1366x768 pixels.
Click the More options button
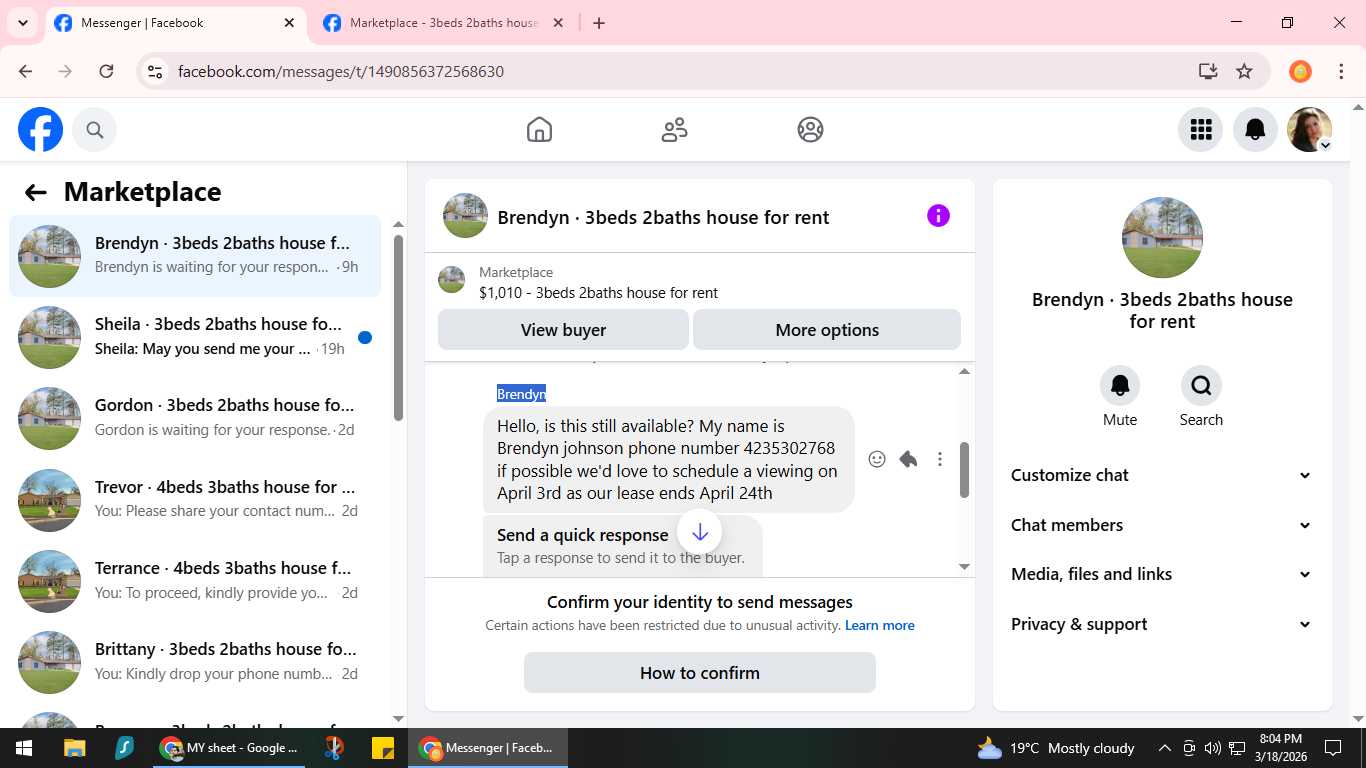(x=827, y=330)
